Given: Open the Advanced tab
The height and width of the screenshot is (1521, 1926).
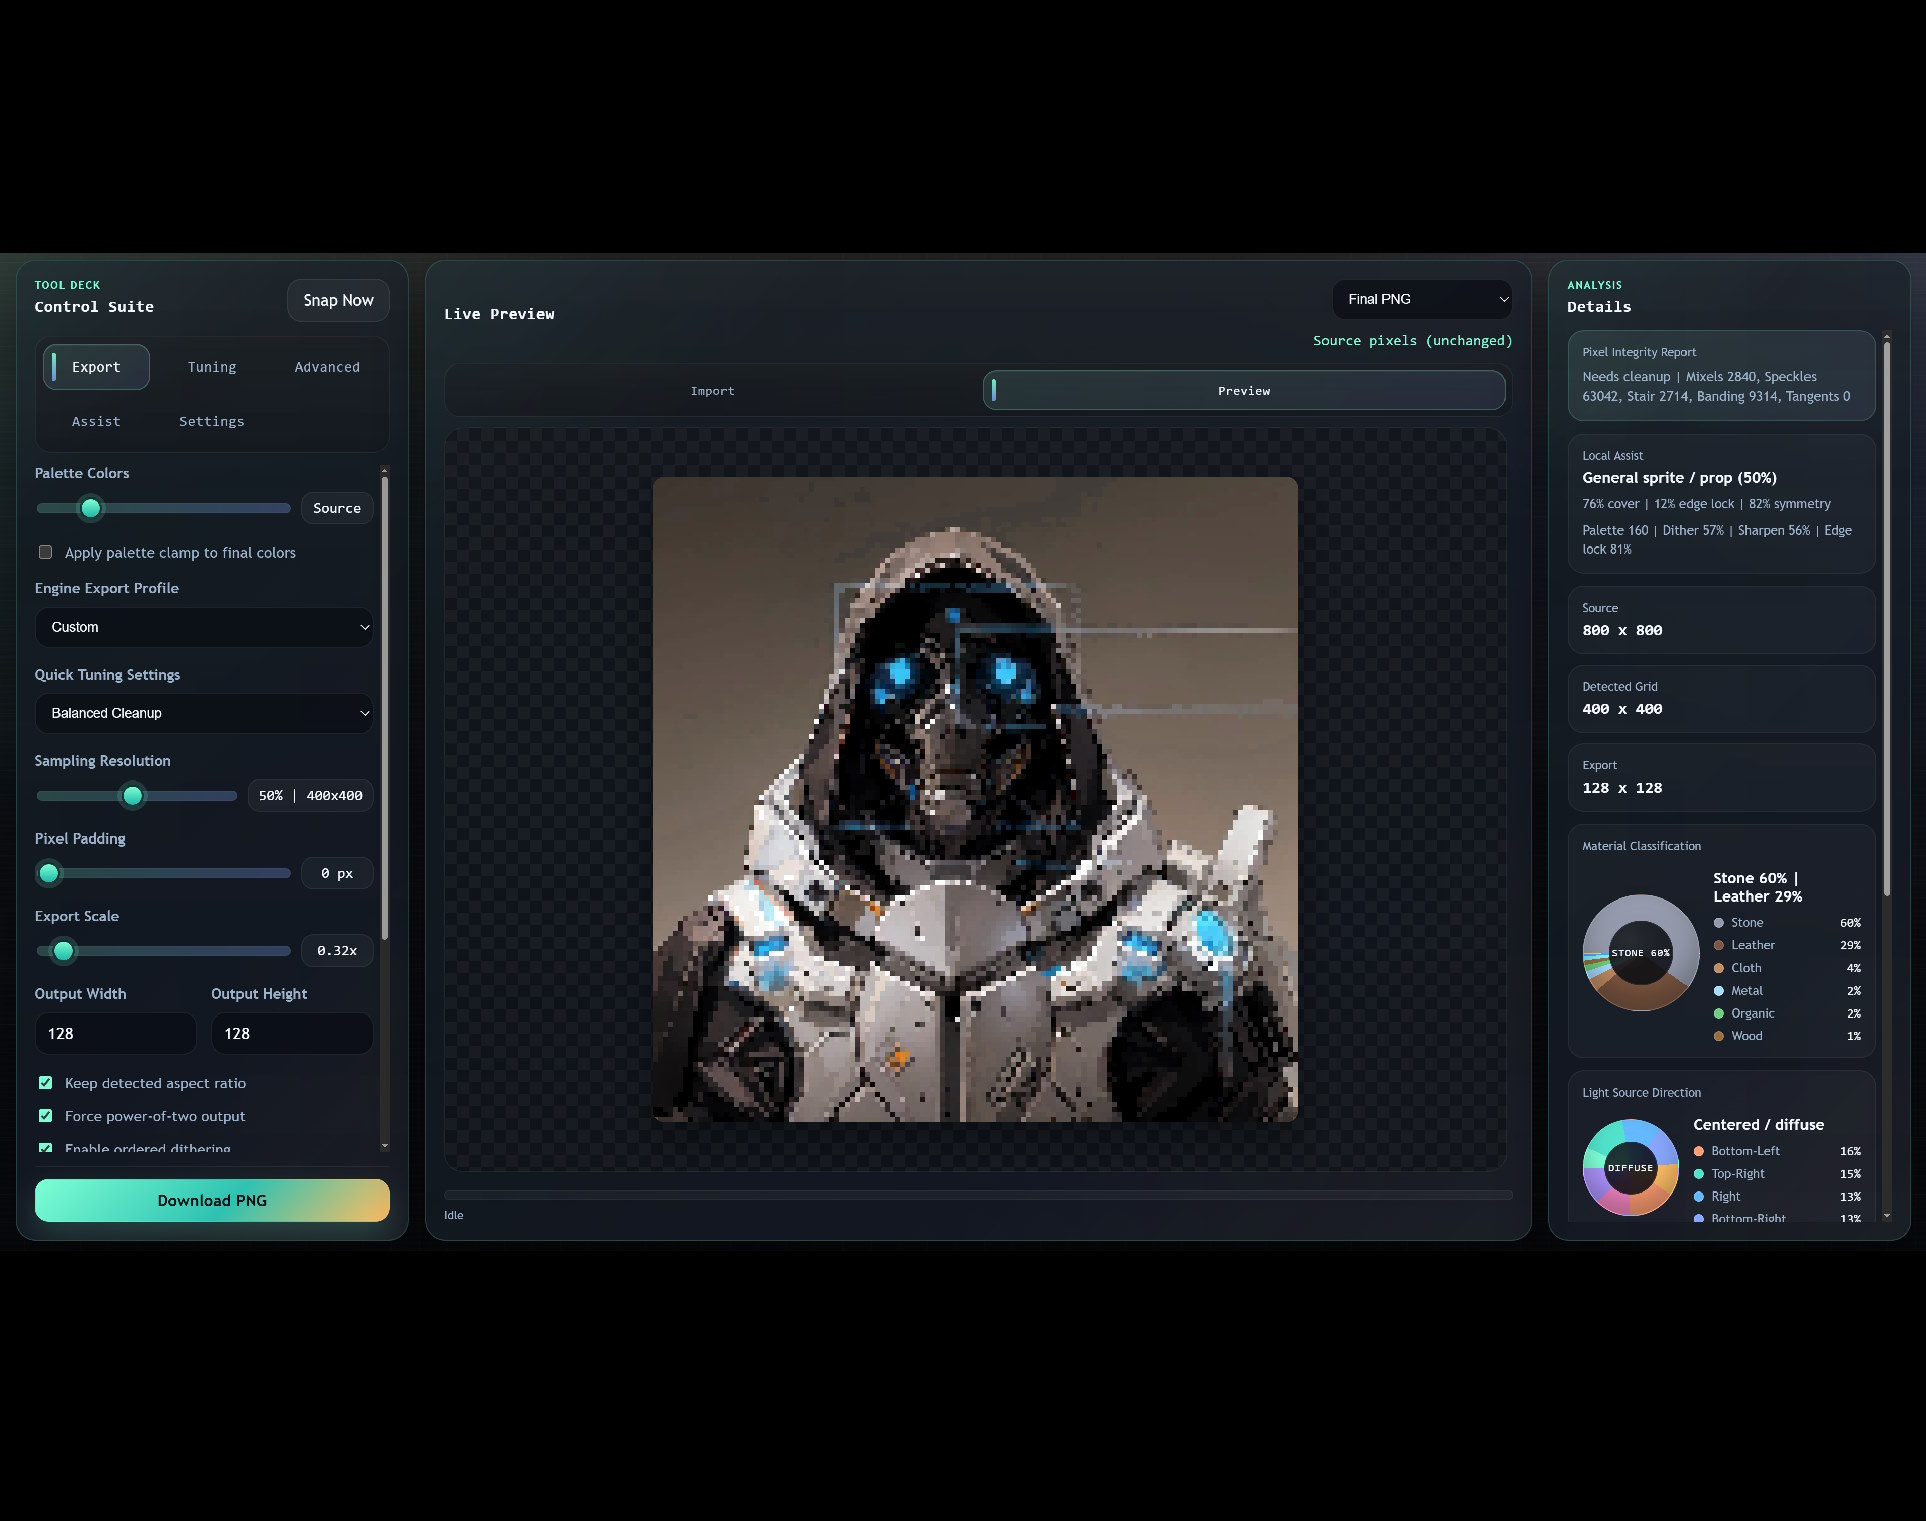Looking at the screenshot, I should [x=327, y=367].
